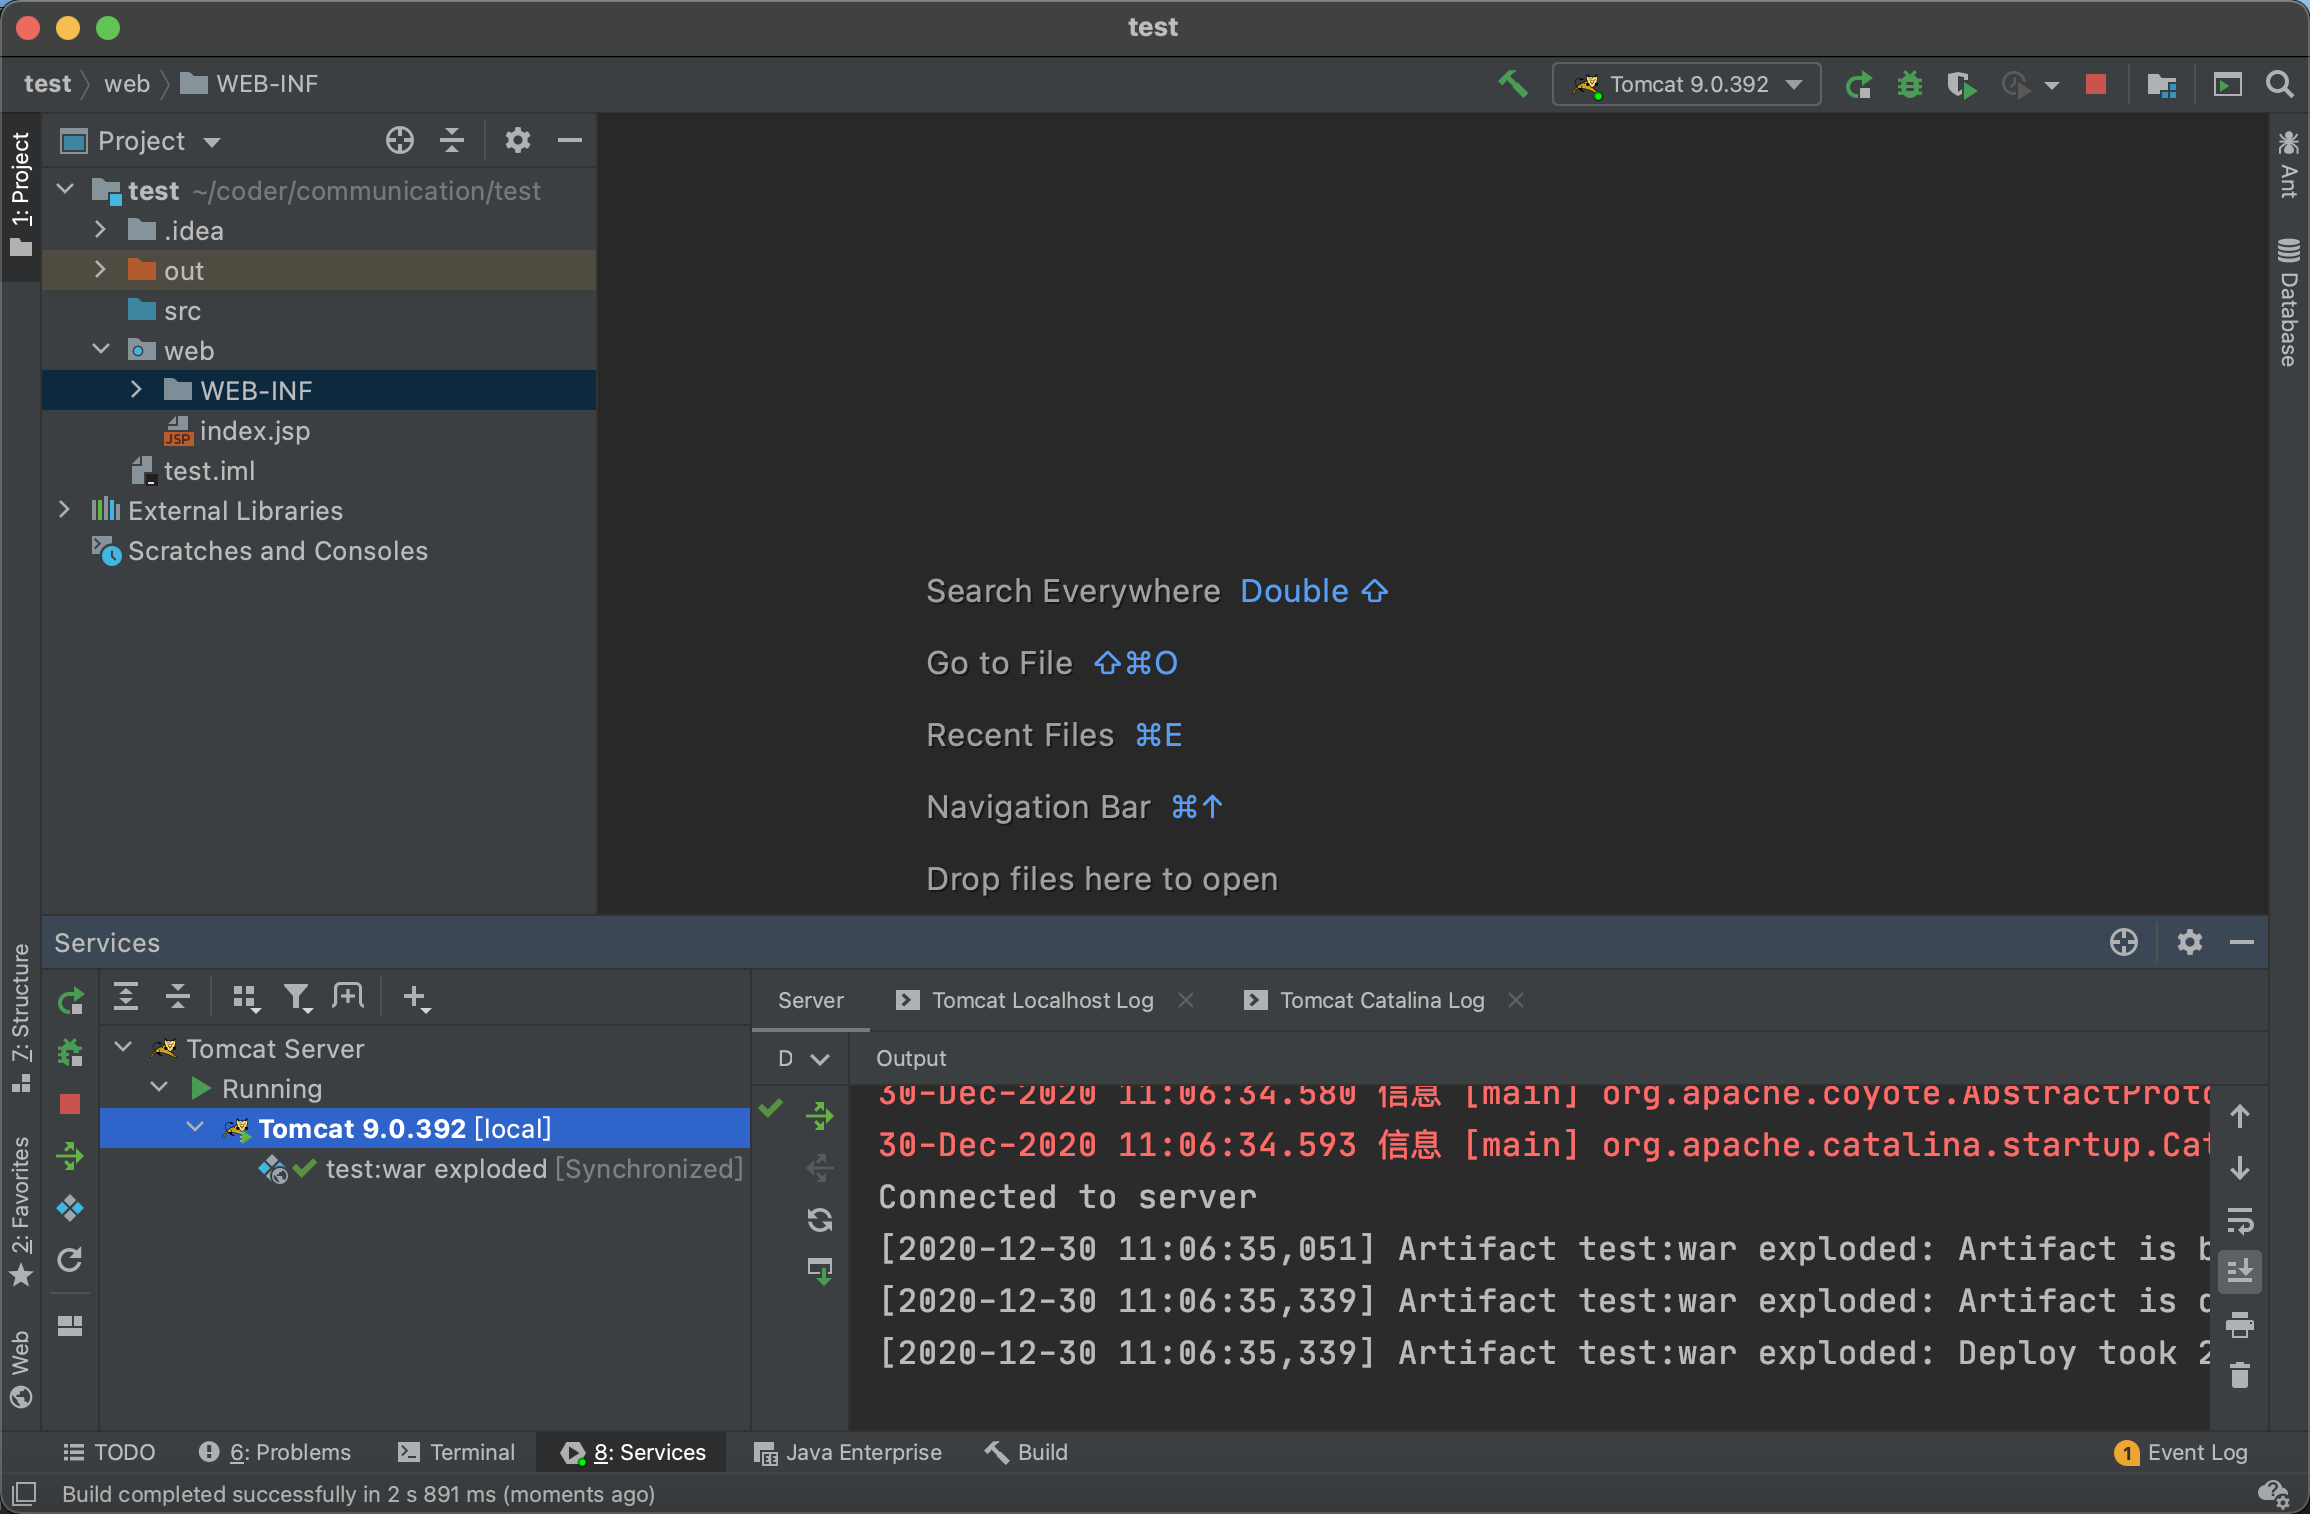Switch to Tomcat Catalina Log tab

(1381, 1000)
